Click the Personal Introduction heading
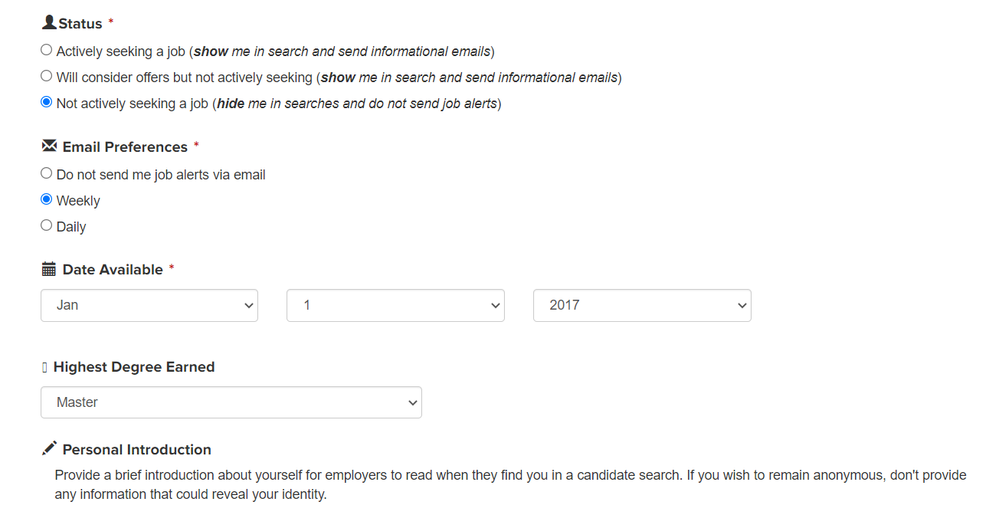Screen dimensions: 999x509 137,449
